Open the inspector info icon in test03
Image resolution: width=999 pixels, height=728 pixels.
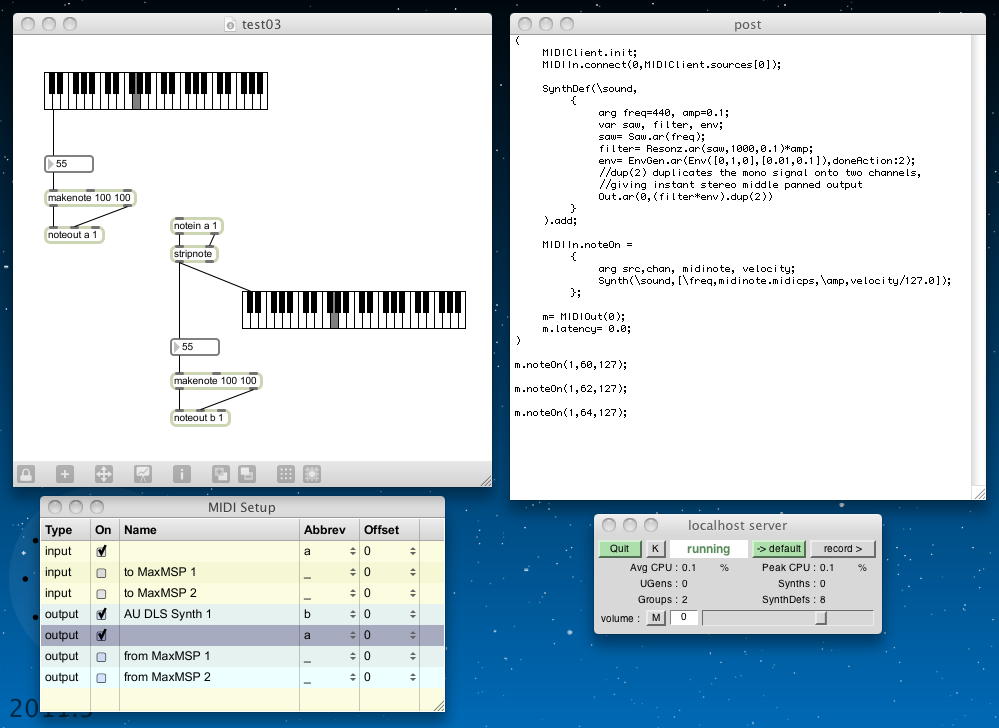182,474
